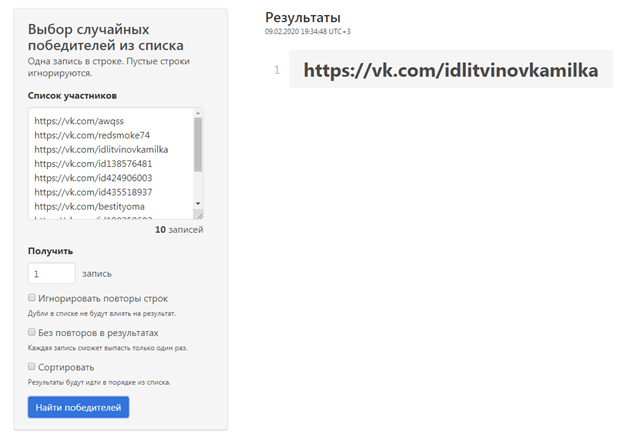
Task: Check the Сортировать option
Action: pos(32,366)
